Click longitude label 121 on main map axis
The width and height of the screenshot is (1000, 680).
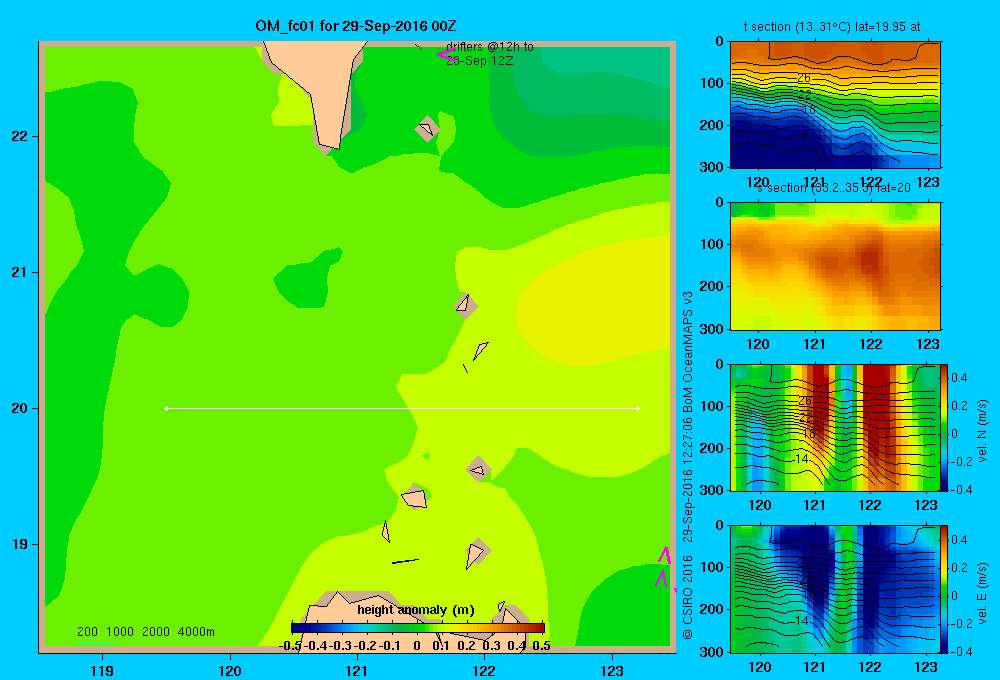[x=357, y=670]
